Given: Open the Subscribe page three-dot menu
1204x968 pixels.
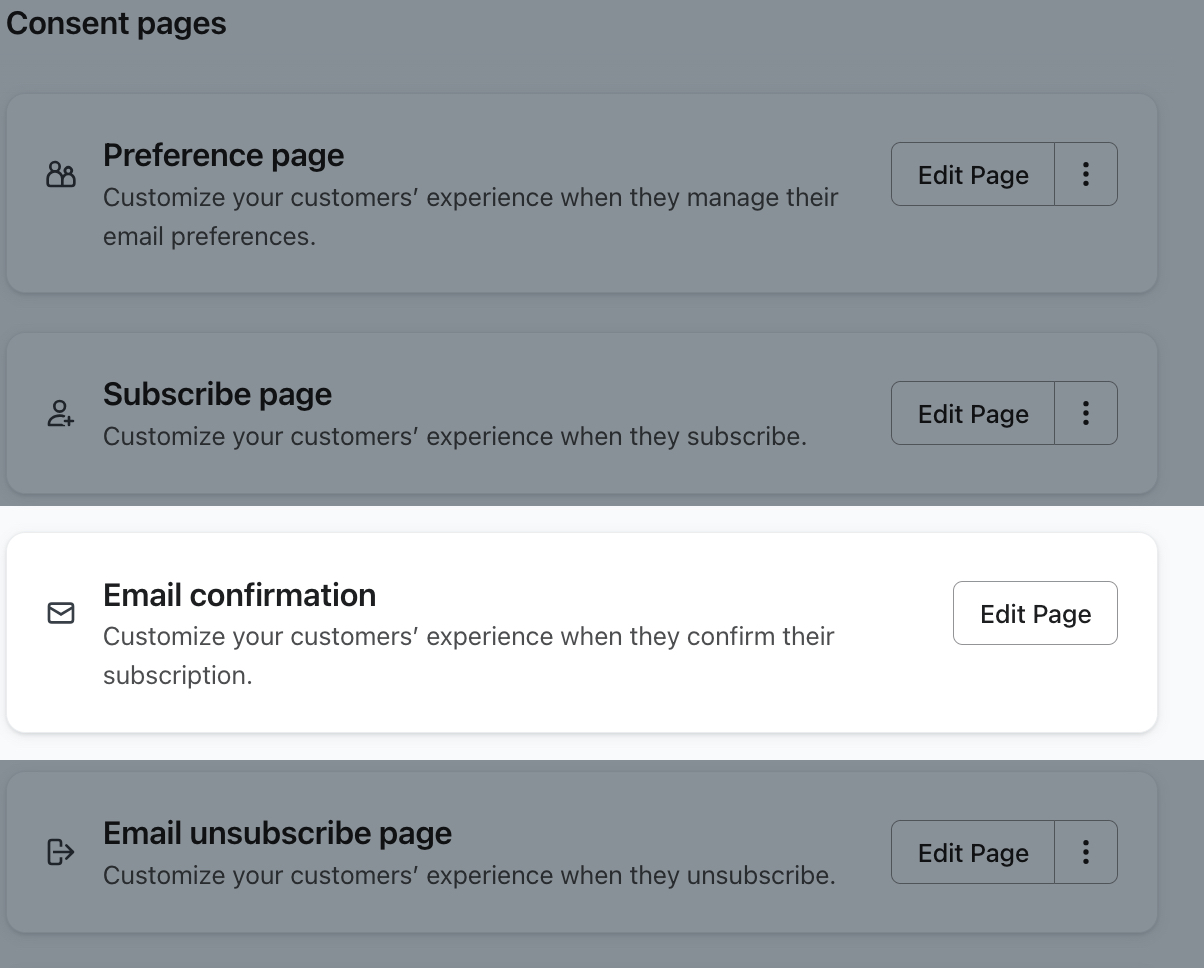Looking at the screenshot, I should [1085, 413].
